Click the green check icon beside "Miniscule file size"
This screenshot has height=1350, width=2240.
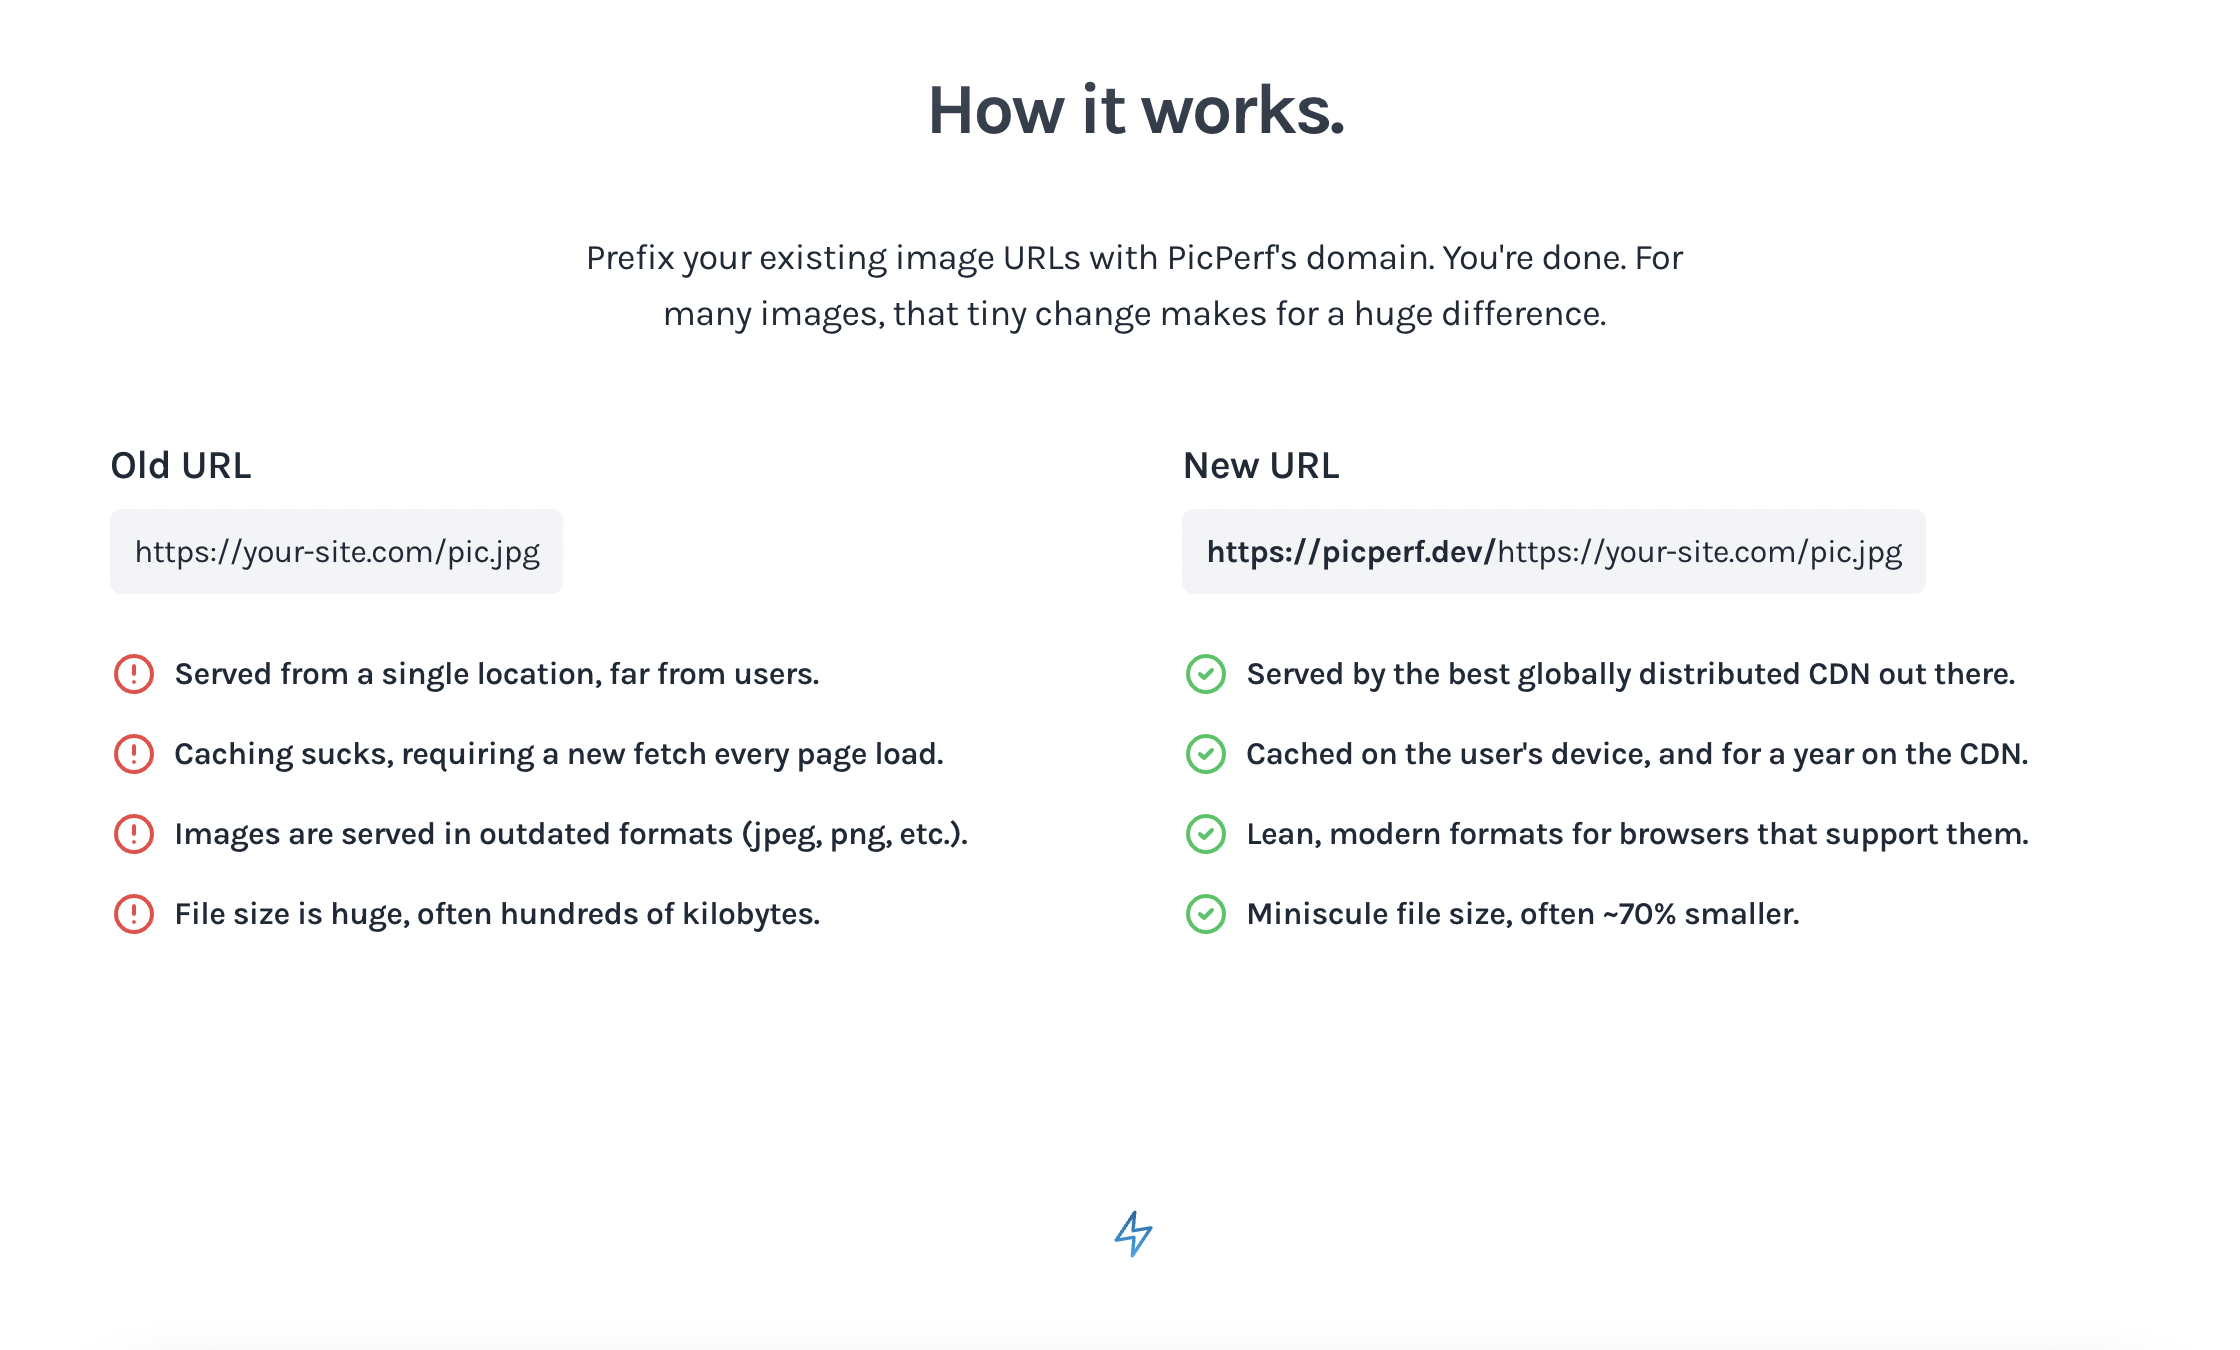coord(1206,914)
